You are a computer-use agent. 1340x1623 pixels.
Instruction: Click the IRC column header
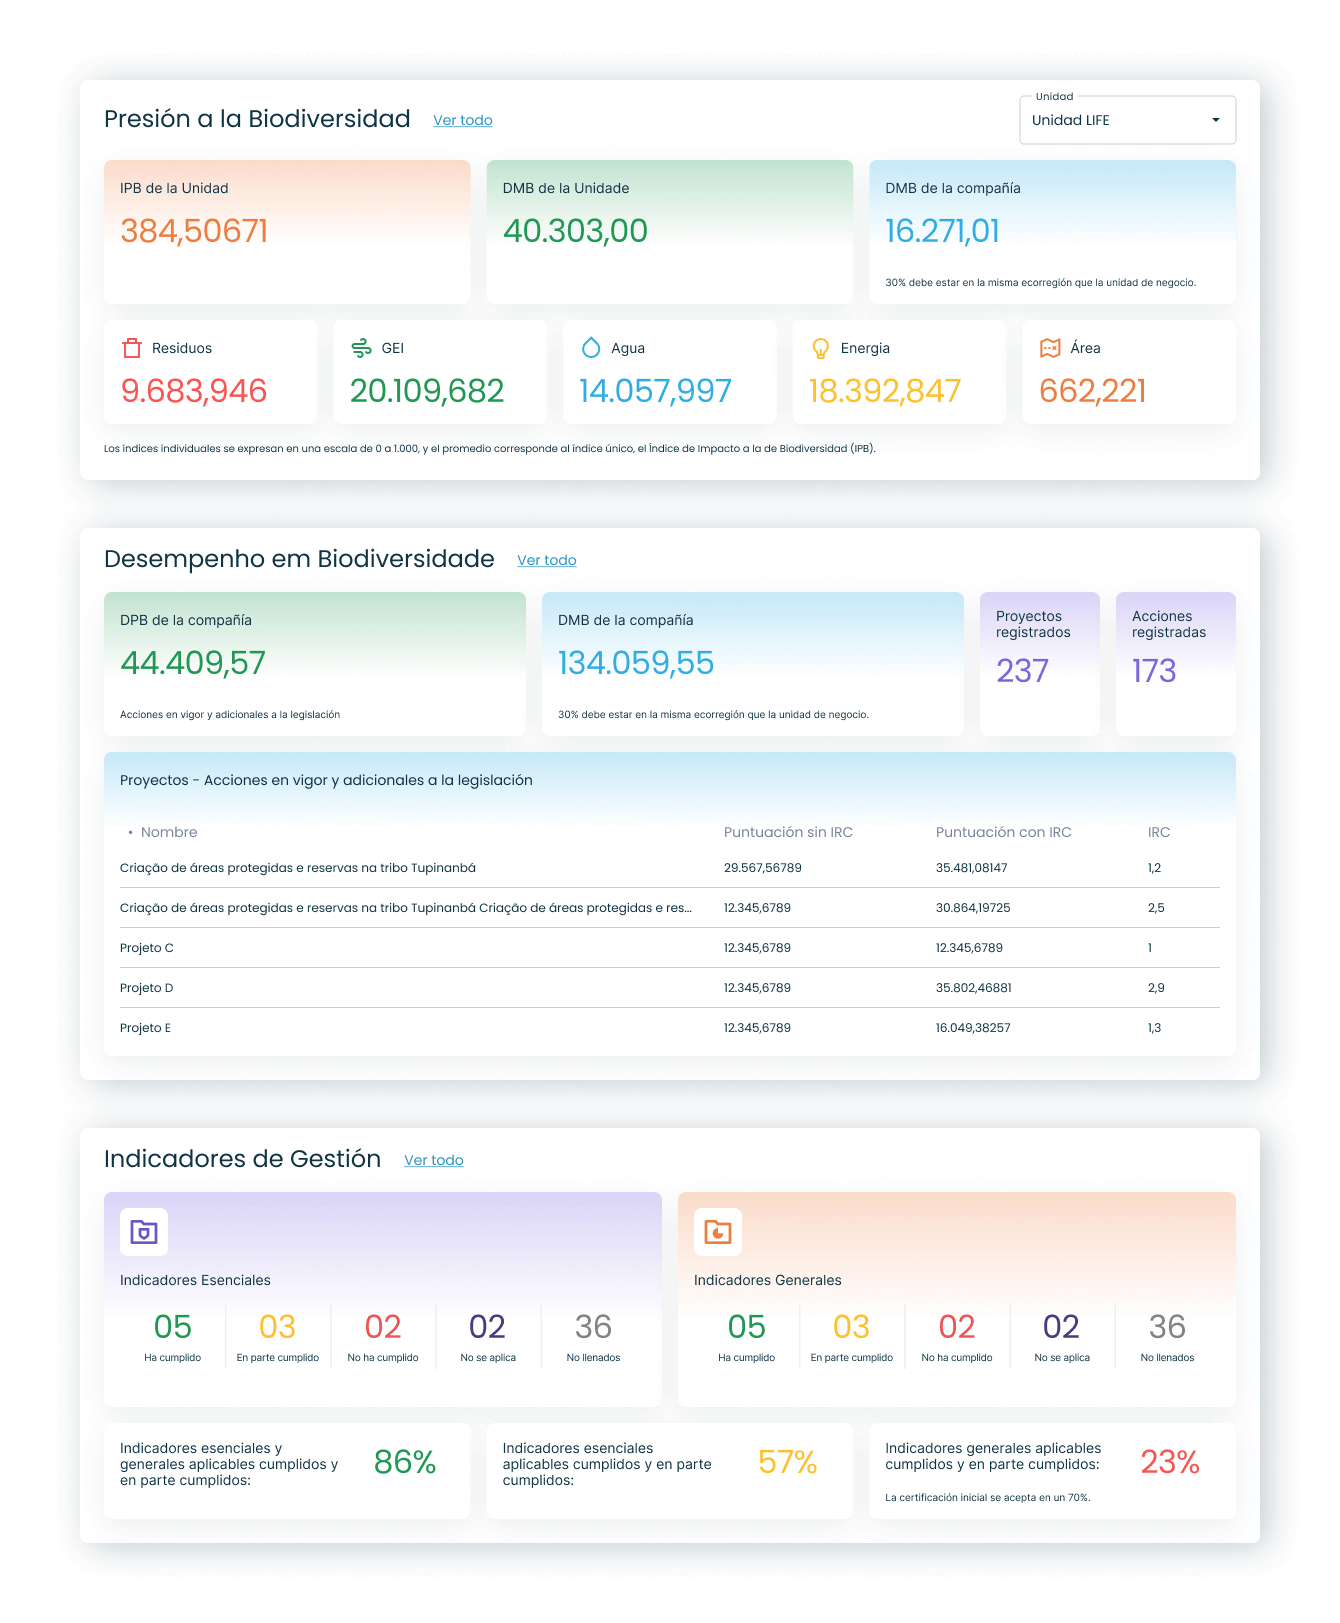tap(1159, 832)
